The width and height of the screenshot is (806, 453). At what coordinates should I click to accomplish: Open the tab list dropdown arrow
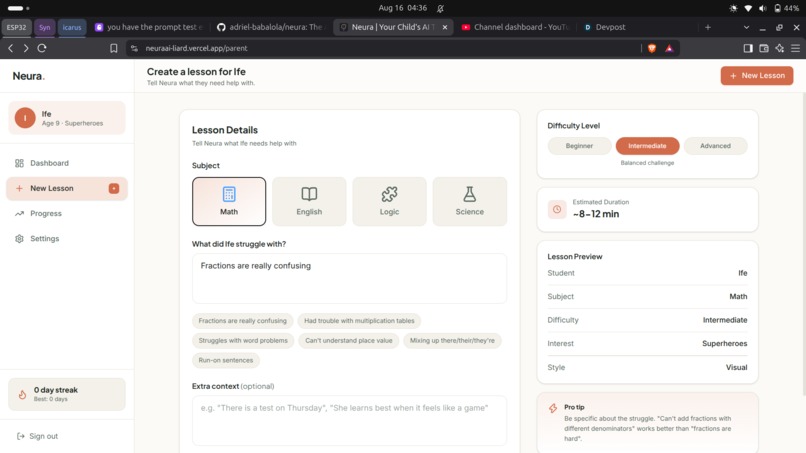pyautogui.click(x=746, y=27)
